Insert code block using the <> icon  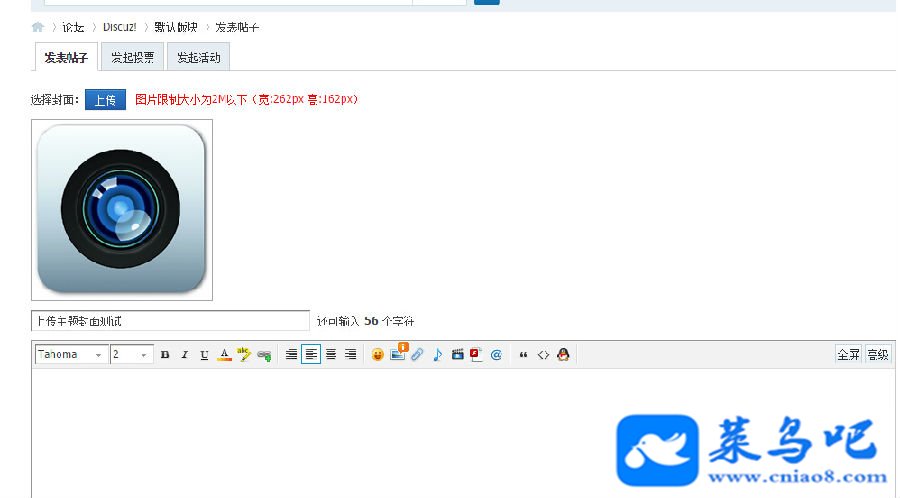(x=543, y=355)
